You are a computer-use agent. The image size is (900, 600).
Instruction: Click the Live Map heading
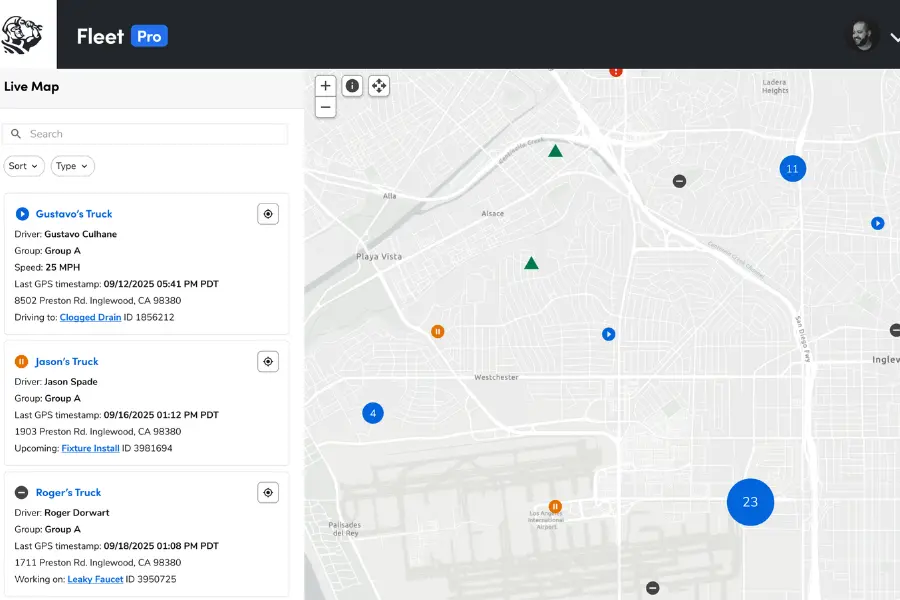pyautogui.click(x=32, y=87)
